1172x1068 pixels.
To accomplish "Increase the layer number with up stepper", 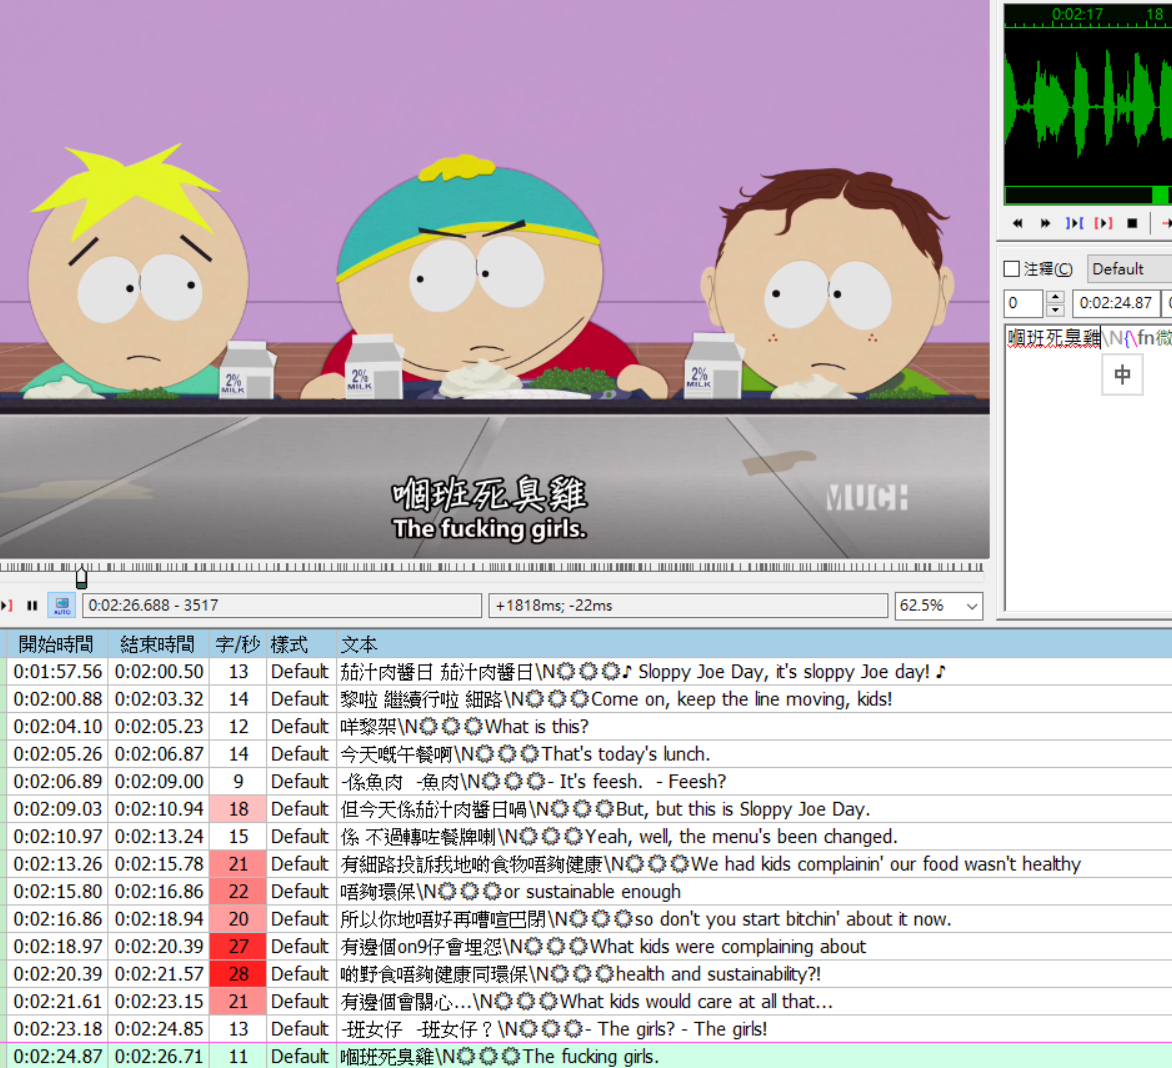I will pos(1055,297).
